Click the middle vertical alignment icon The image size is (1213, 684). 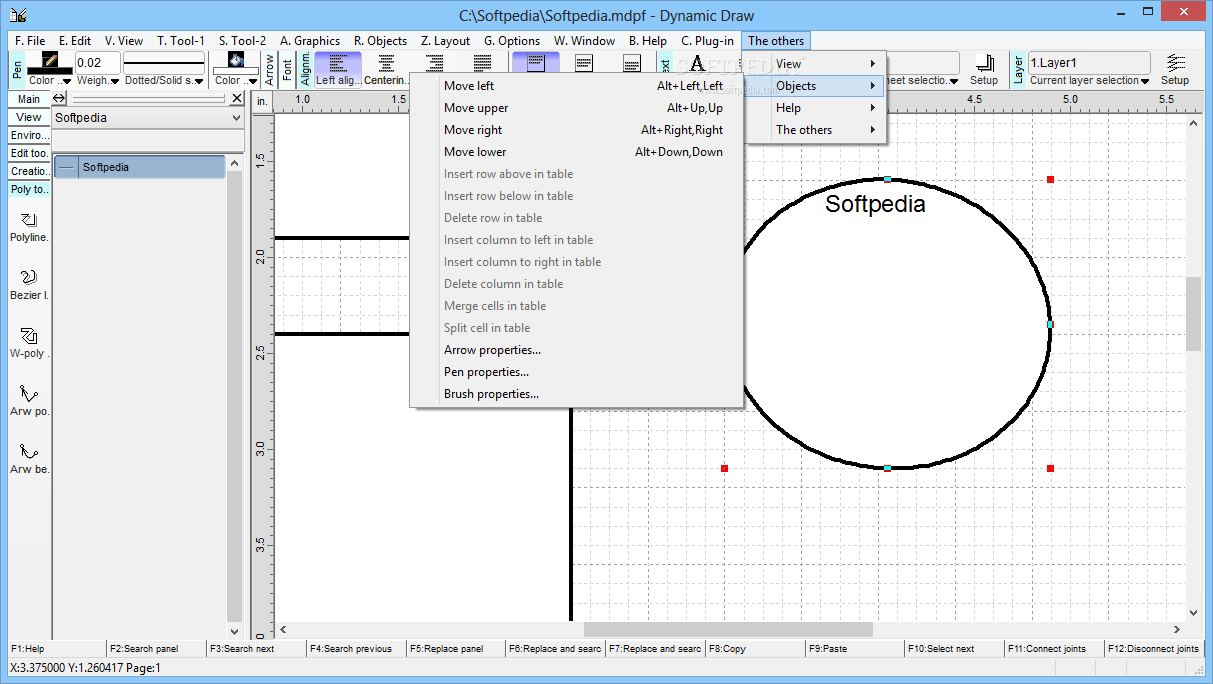click(x=584, y=64)
